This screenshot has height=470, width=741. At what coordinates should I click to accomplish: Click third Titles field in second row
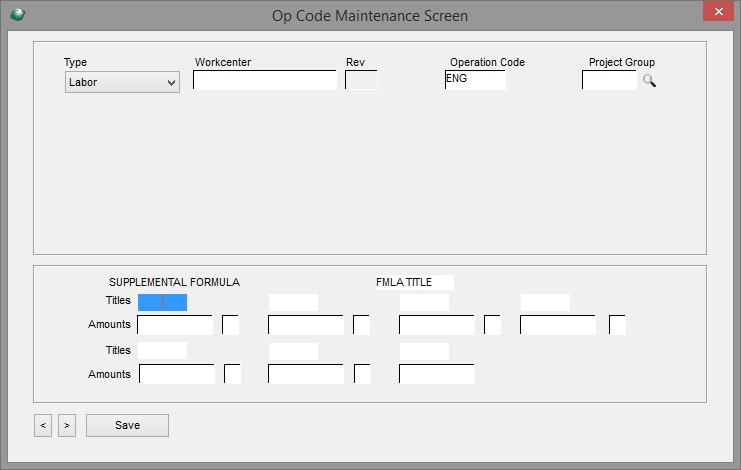[x=424, y=351]
